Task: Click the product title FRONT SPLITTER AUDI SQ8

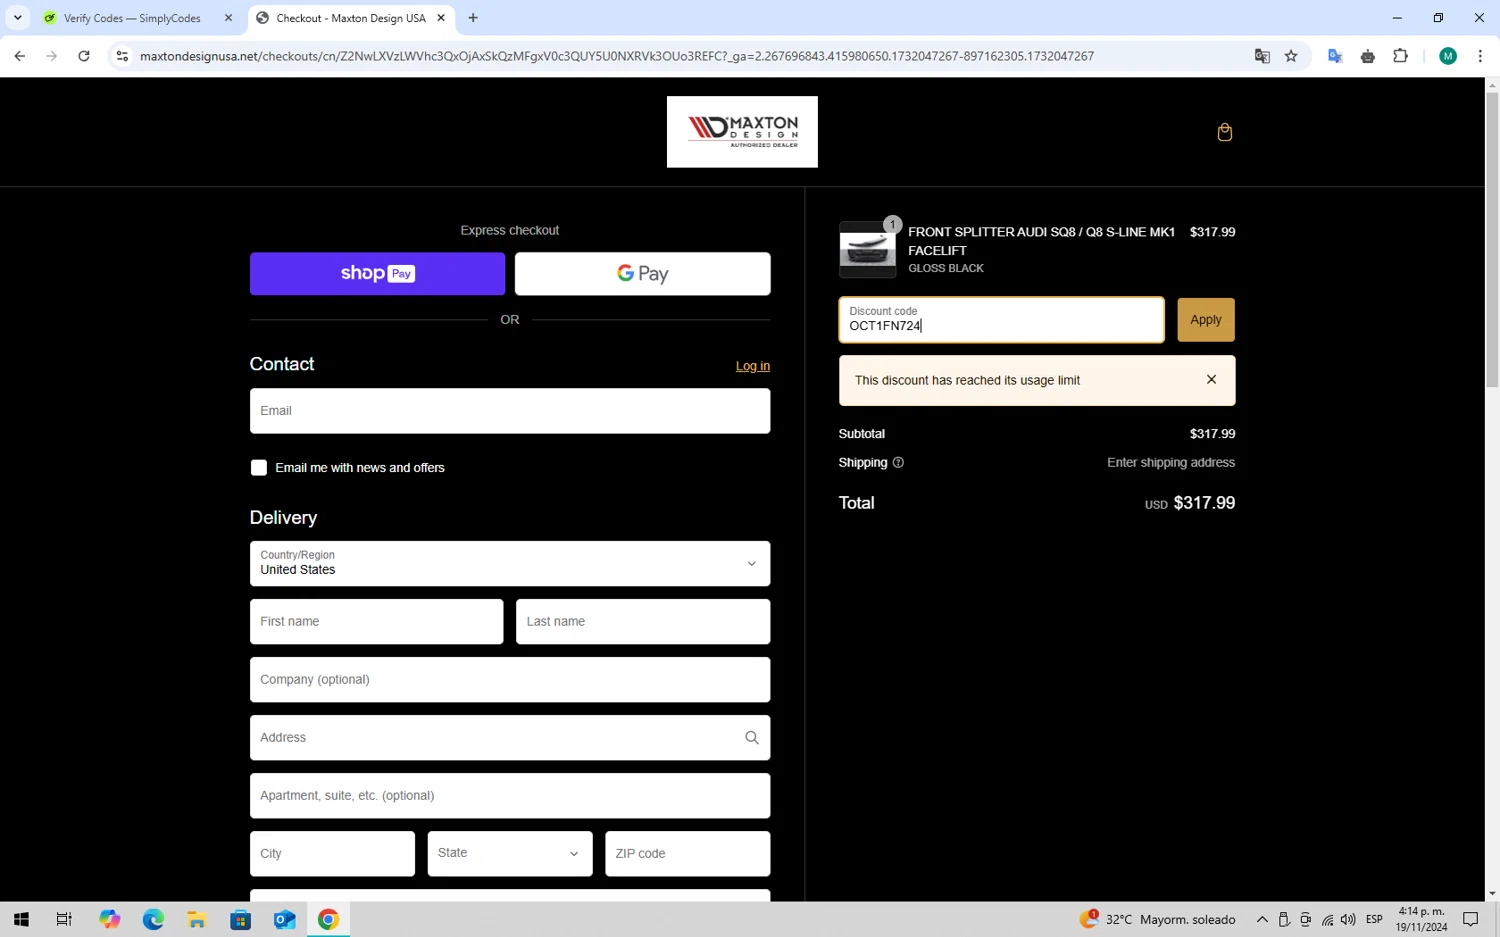Action: point(1041,241)
